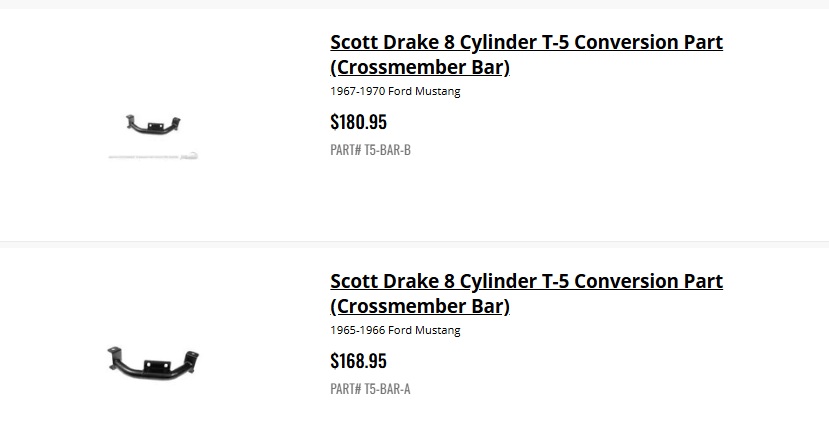Open "(Crossmember Bar)" link in the $168.95 listing
Screen dimensions: 829x438
point(420,306)
